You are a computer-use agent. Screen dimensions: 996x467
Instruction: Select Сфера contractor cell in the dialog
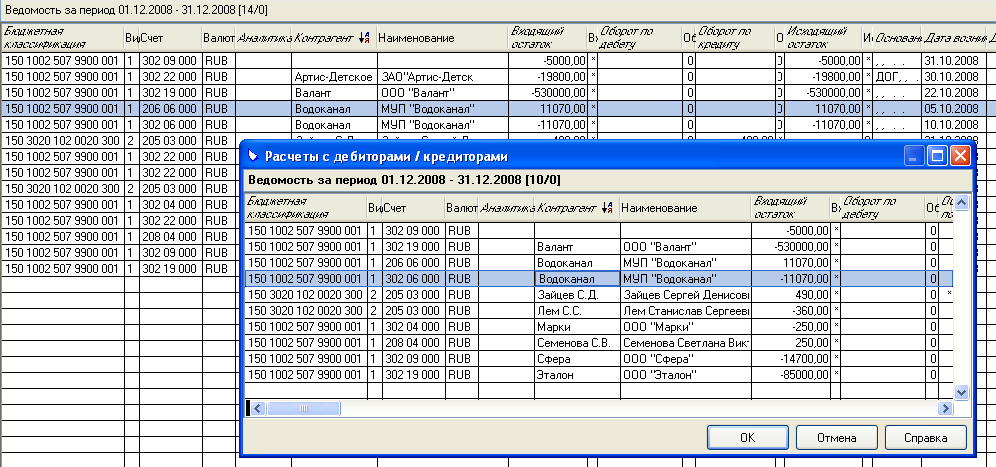tap(577, 359)
